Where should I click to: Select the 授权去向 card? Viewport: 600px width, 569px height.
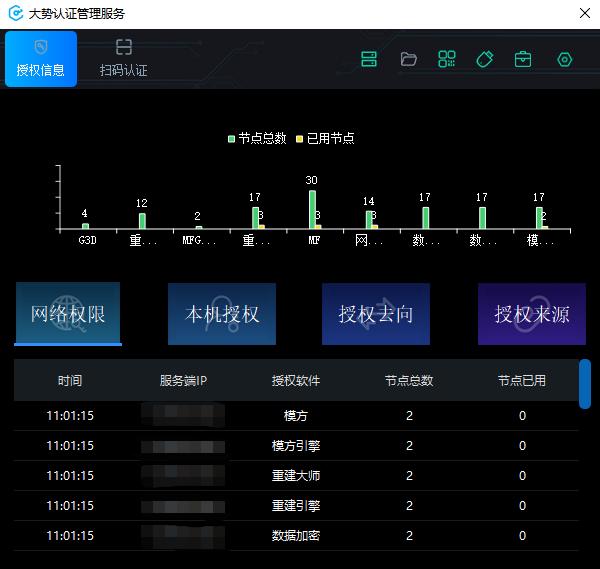(x=376, y=314)
